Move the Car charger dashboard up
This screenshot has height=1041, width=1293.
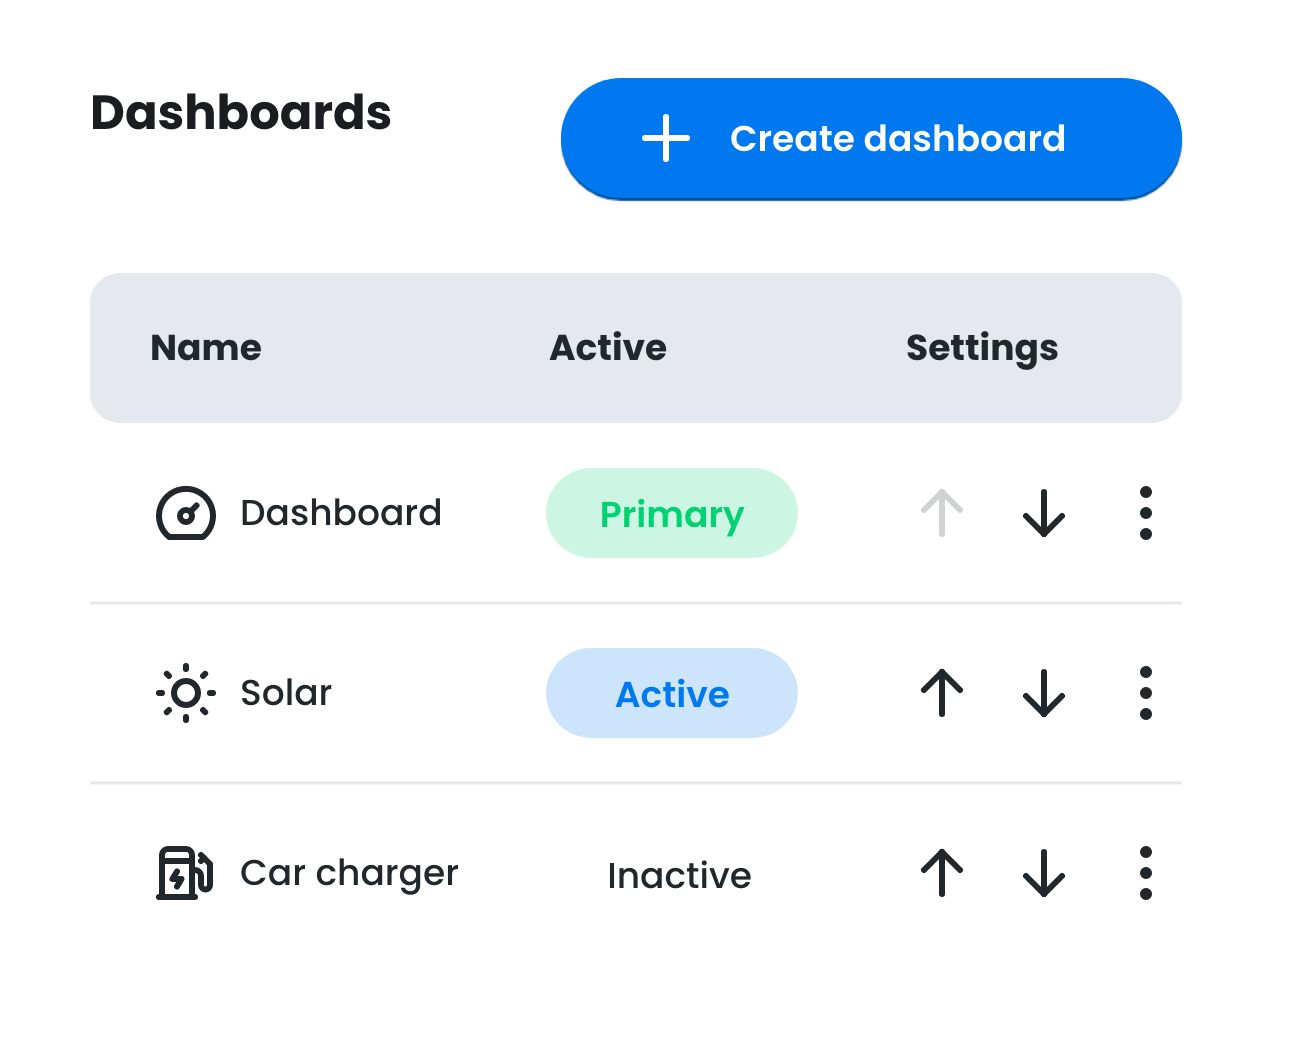pyautogui.click(x=941, y=872)
